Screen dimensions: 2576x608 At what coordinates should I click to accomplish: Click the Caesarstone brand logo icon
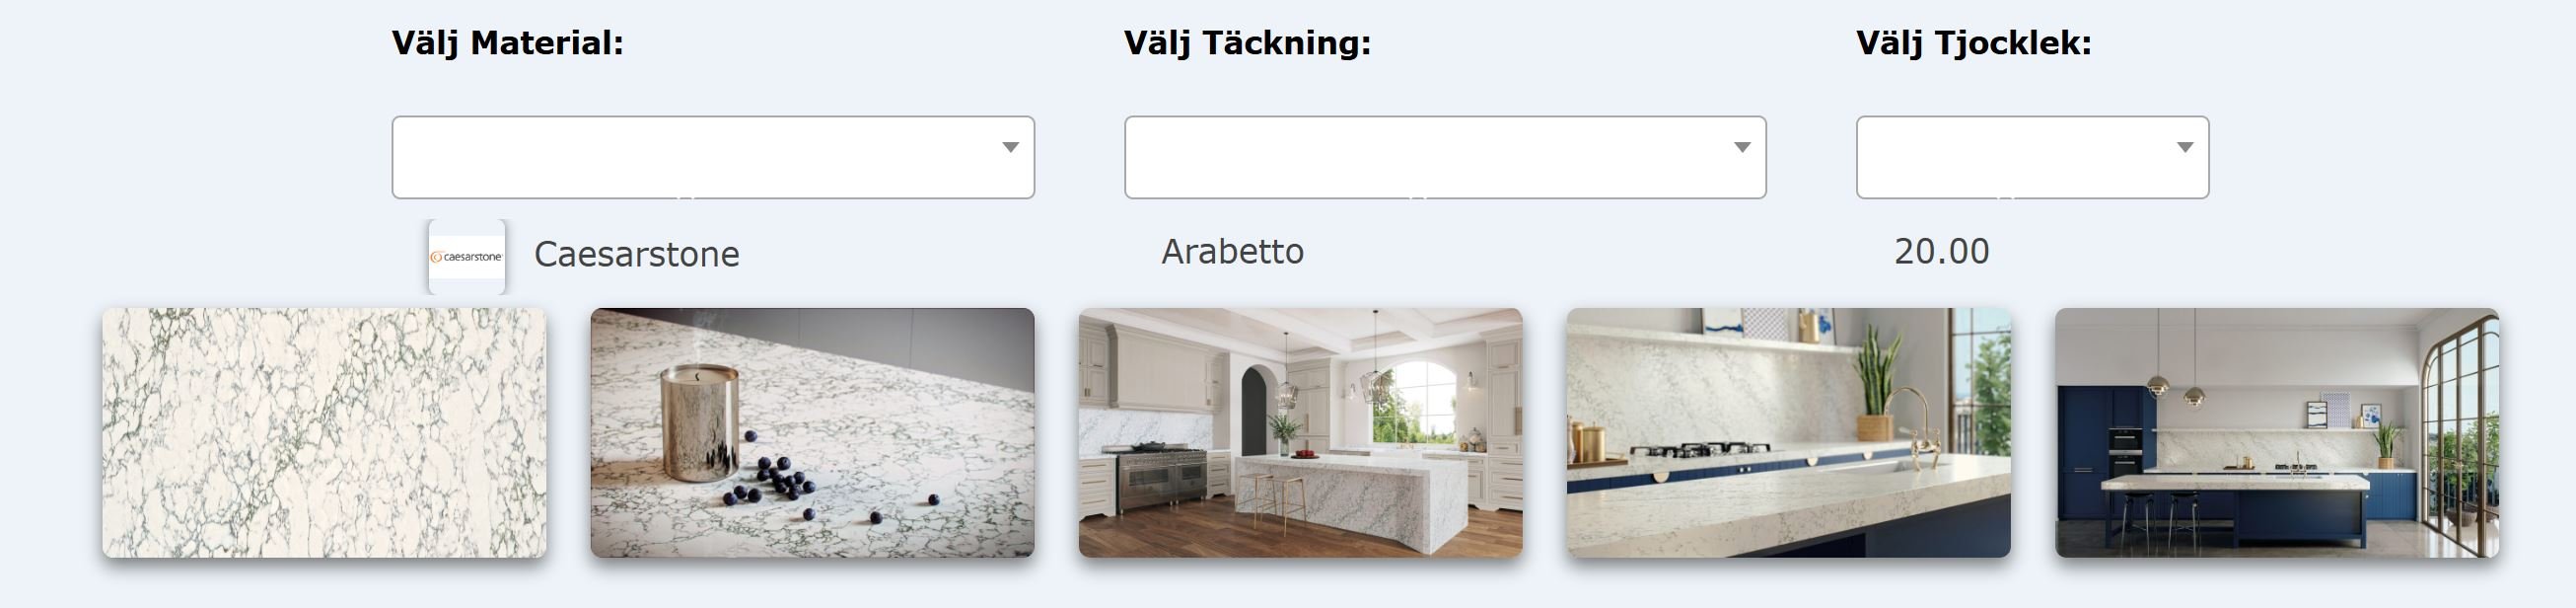(x=467, y=257)
